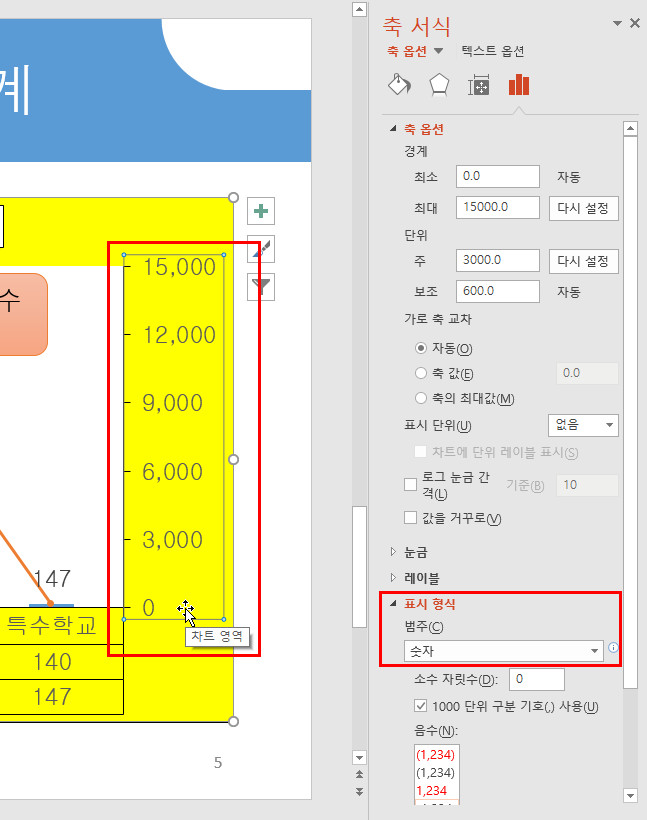Select the 축의 최대값 radio option
This screenshot has height=820, width=647.
[x=421, y=399]
